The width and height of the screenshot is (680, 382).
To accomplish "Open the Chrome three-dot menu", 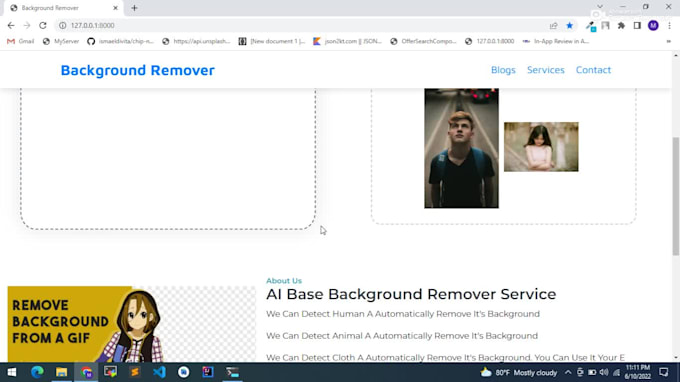I will click(x=669, y=26).
